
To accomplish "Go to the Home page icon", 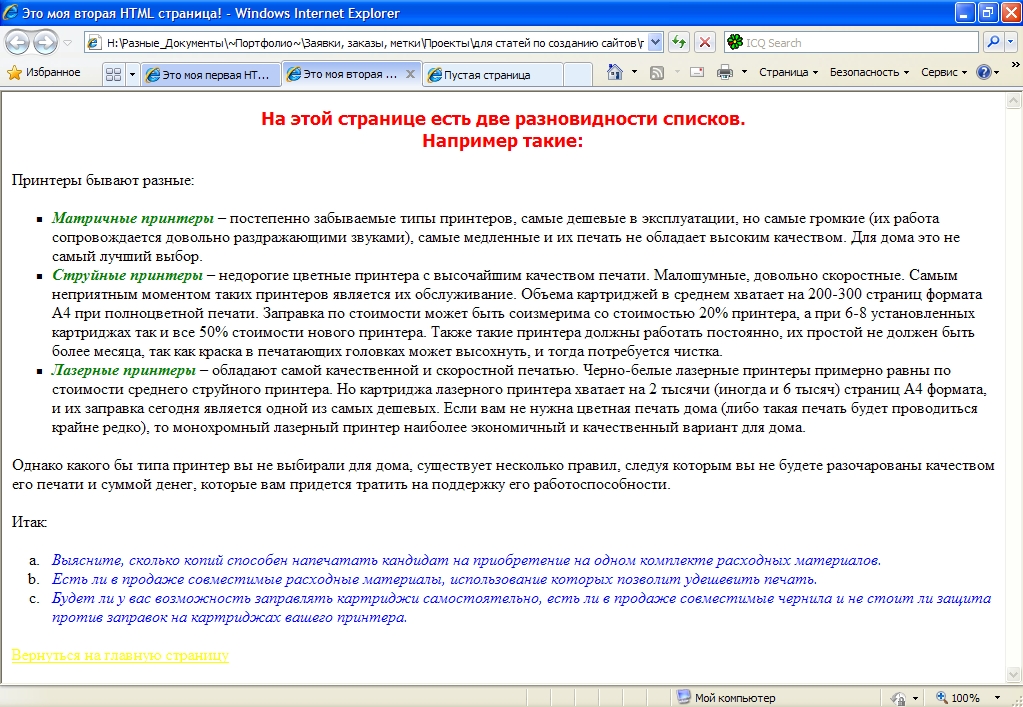I will tap(615, 72).
